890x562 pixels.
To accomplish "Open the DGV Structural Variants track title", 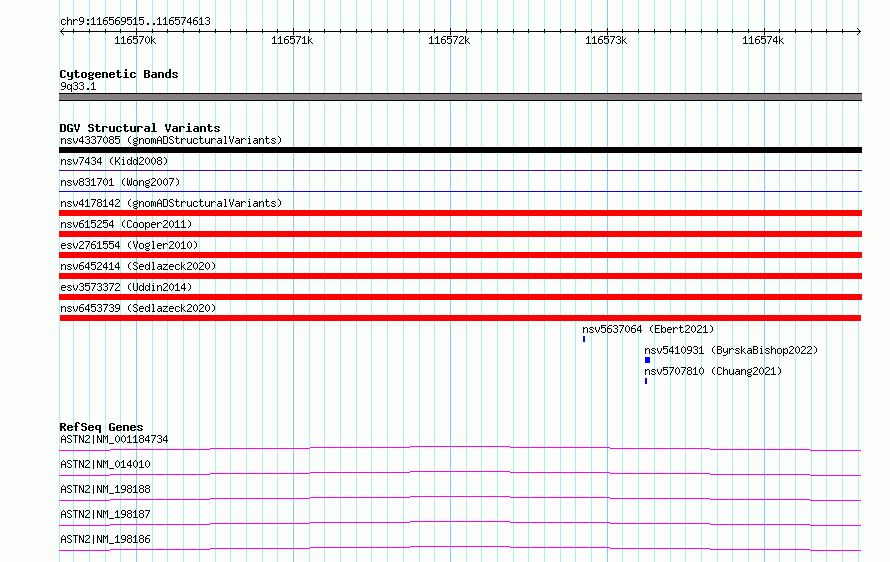I will pyautogui.click(x=140, y=128).
